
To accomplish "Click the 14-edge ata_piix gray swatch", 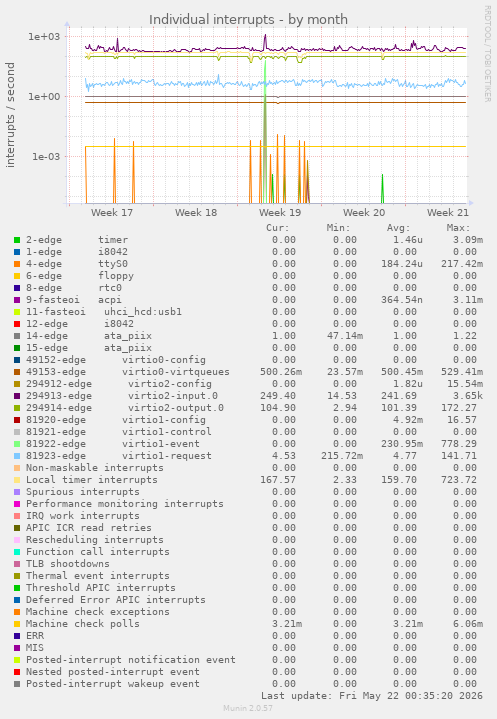I will [17, 336].
